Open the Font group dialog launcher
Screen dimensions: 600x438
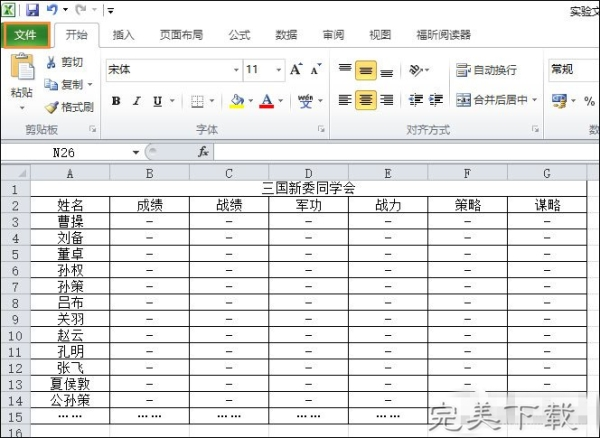pyautogui.click(x=321, y=129)
